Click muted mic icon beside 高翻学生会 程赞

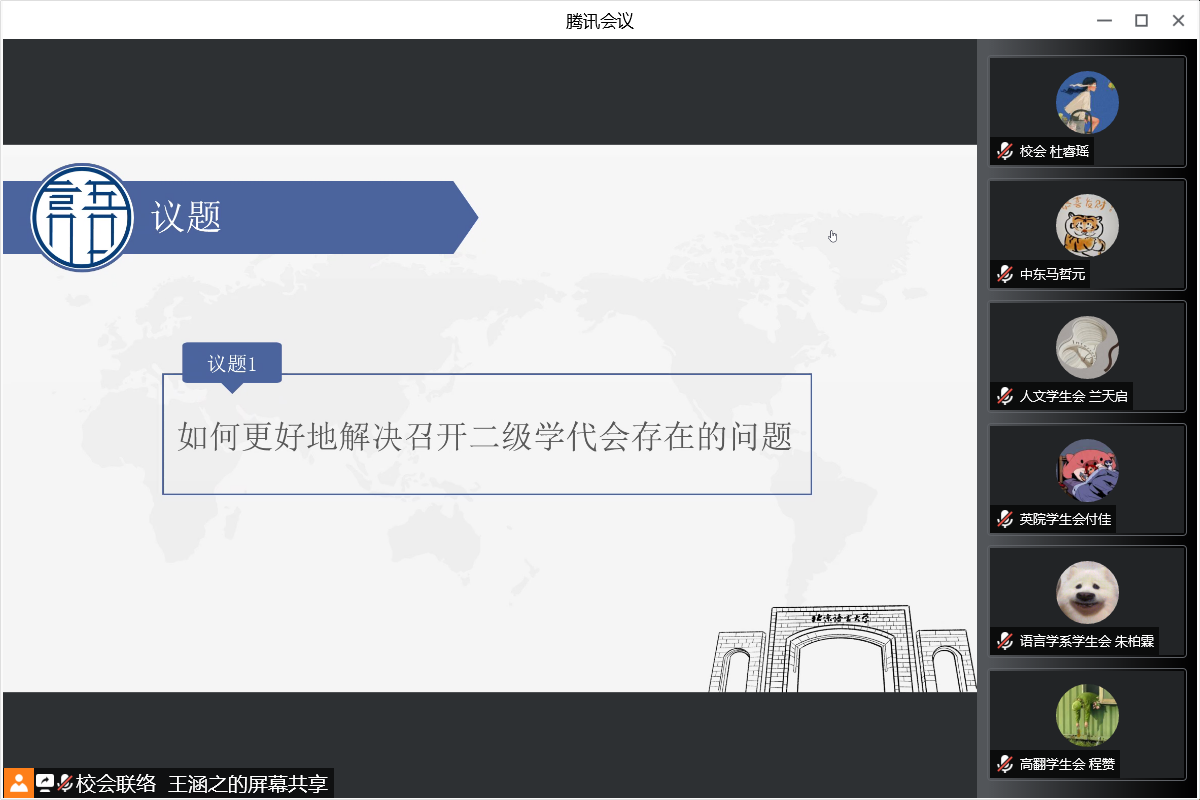coord(1005,764)
